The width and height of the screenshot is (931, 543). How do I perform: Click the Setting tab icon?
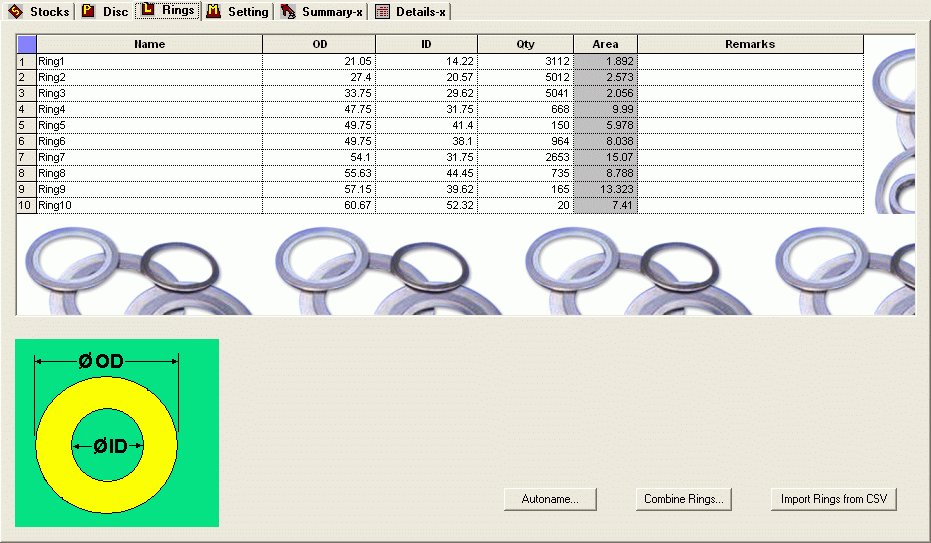click(x=213, y=11)
